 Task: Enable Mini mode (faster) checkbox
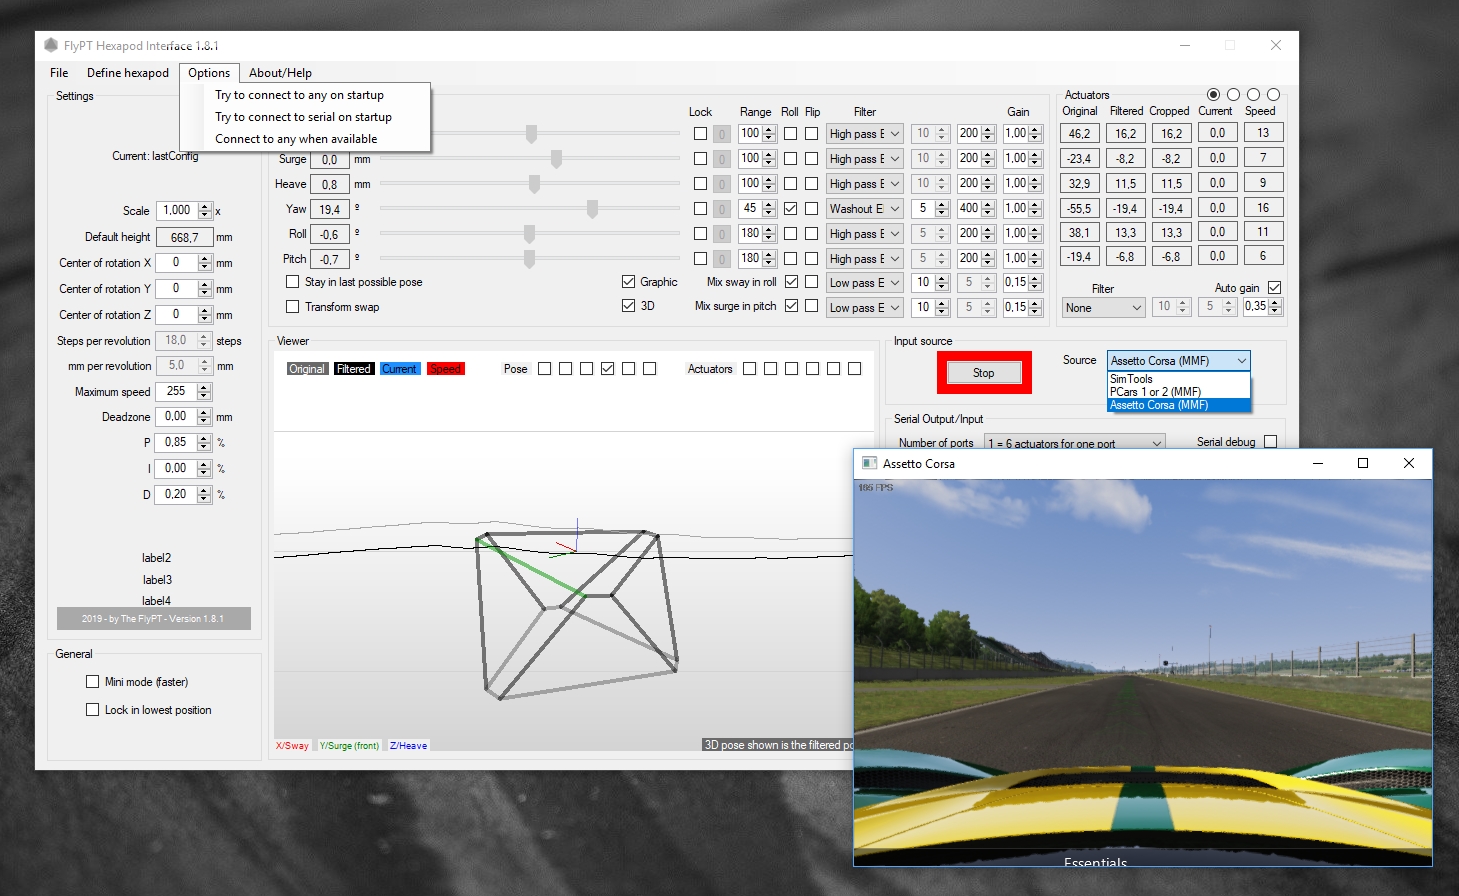[x=93, y=682]
